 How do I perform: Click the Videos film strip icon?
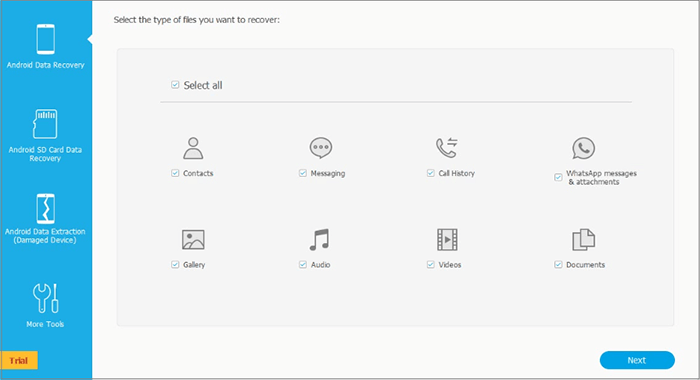pyautogui.click(x=447, y=240)
